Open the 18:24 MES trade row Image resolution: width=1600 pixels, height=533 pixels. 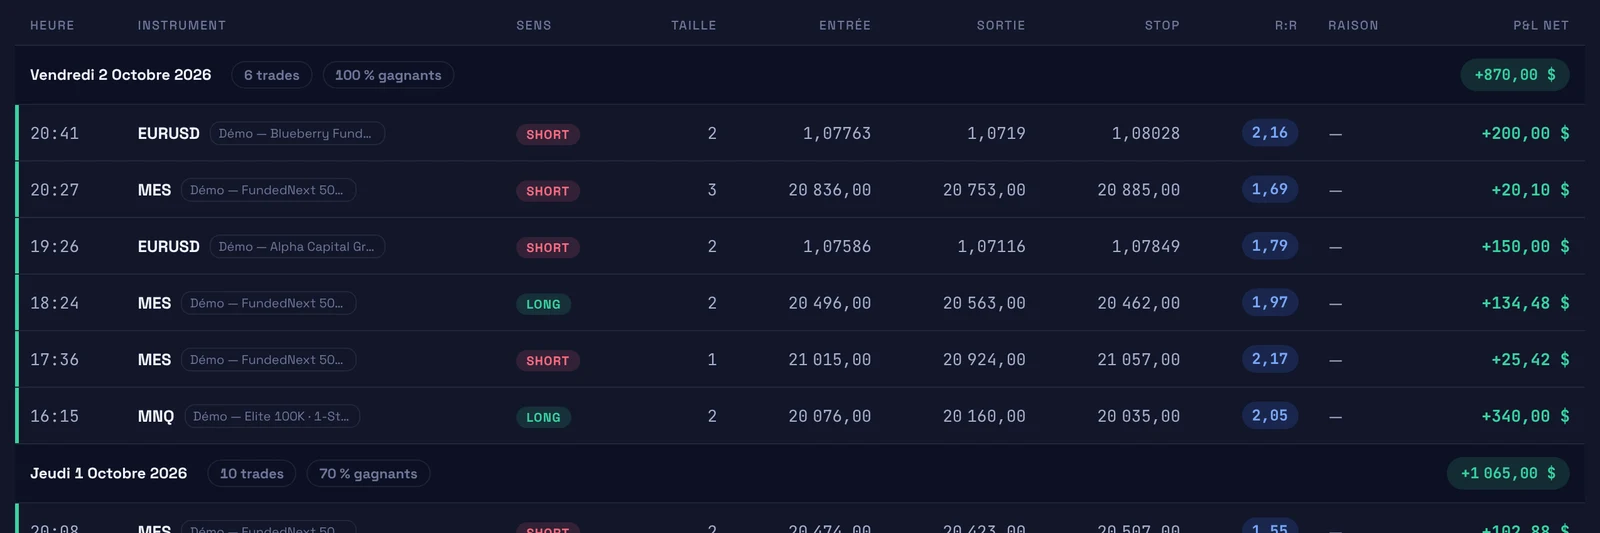pos(800,303)
